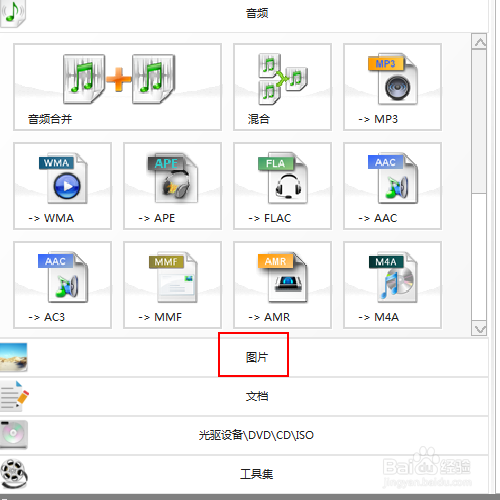Image resolution: width=500 pixels, height=500 pixels.
Task: Choose the -> MMF conversion tile
Action: (x=172, y=285)
